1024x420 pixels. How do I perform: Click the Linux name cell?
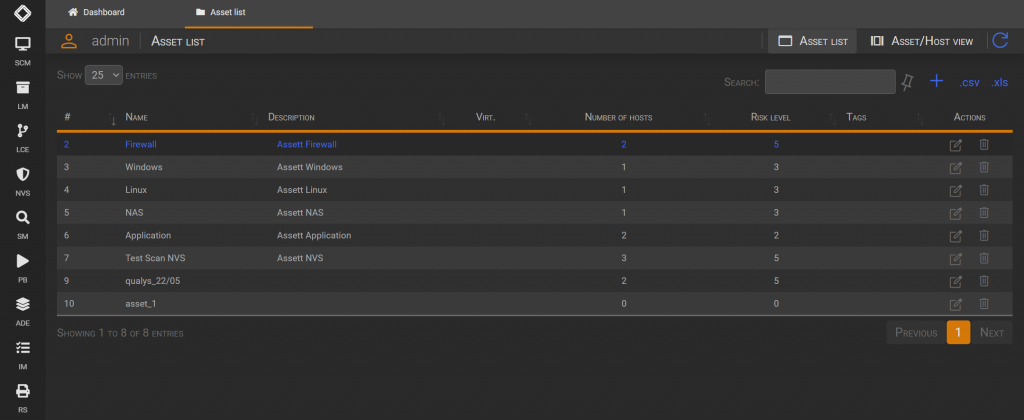(x=136, y=190)
